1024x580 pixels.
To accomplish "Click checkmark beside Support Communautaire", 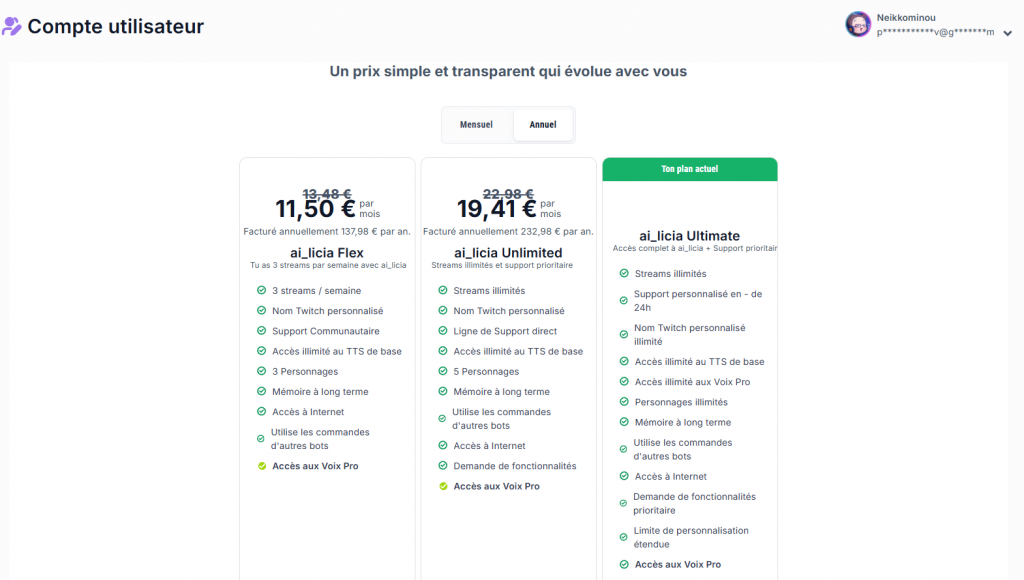I will coord(261,331).
